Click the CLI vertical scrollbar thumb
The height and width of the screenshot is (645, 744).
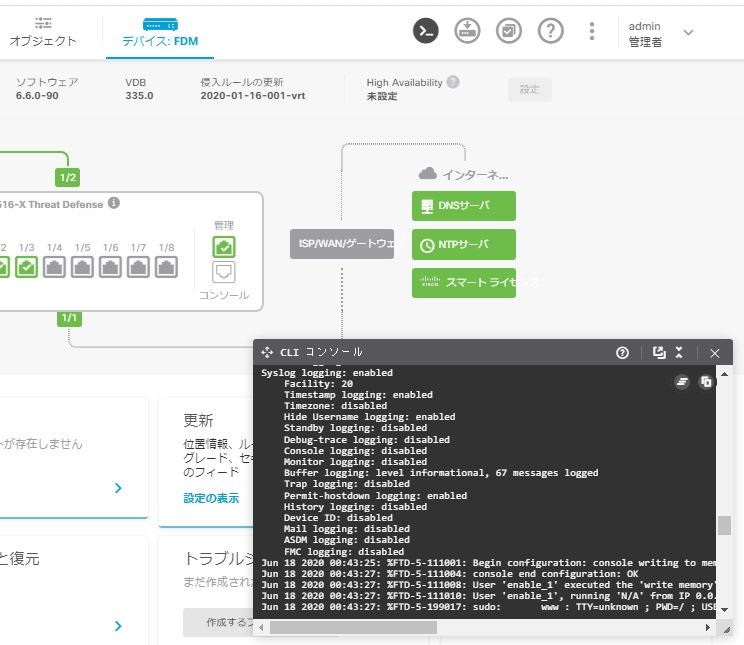tap(724, 525)
